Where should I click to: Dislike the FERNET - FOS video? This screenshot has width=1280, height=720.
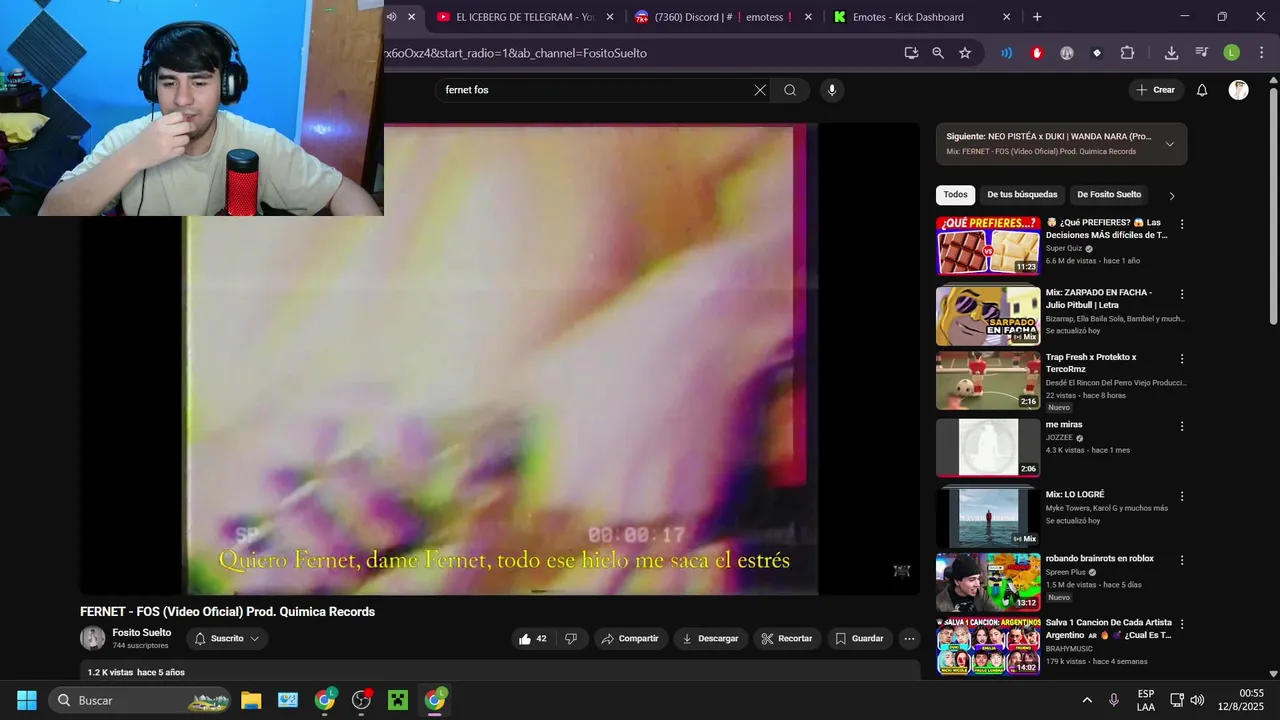pos(571,639)
